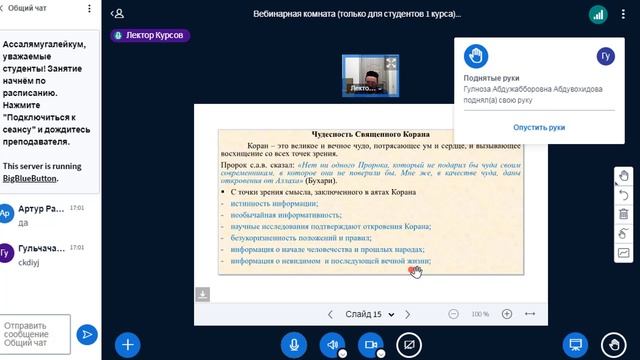Advance to the next slide
Image resolution: width=640 pixels, height=360 pixels.
(407, 314)
